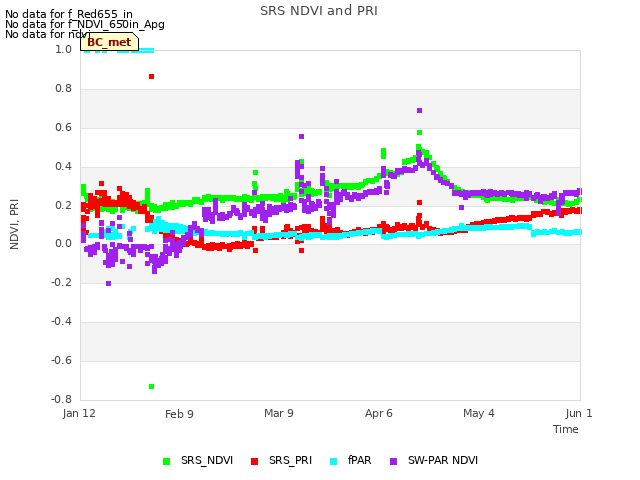This screenshot has width=640, height=480.
Task: Click the red outlier point near 0.86
Action: (151, 76)
